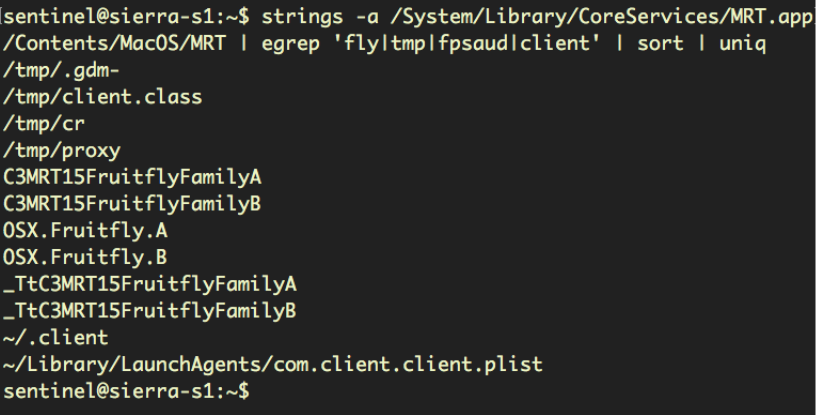Click the 'strings' command word
This screenshot has width=817, height=415.
305,19
